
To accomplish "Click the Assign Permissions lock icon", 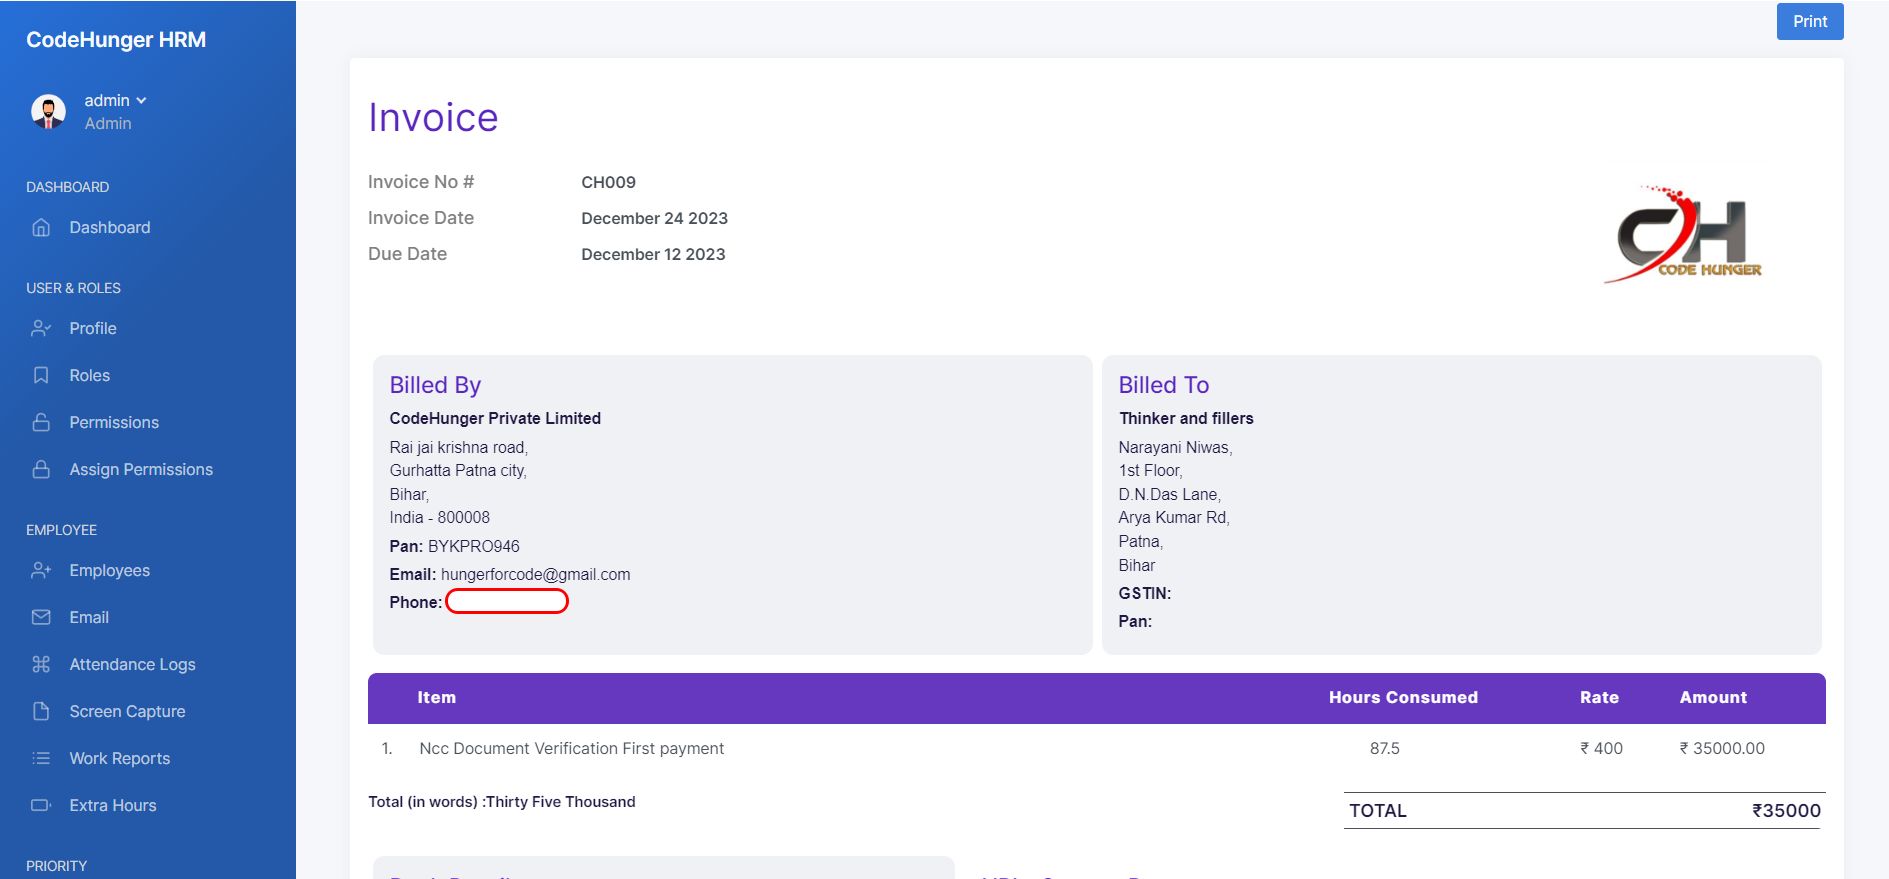I will tap(41, 469).
